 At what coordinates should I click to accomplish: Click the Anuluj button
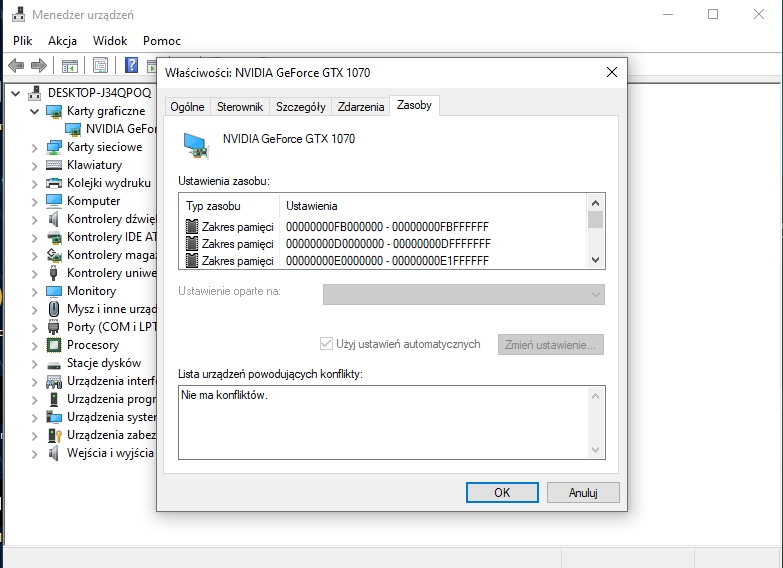point(583,493)
